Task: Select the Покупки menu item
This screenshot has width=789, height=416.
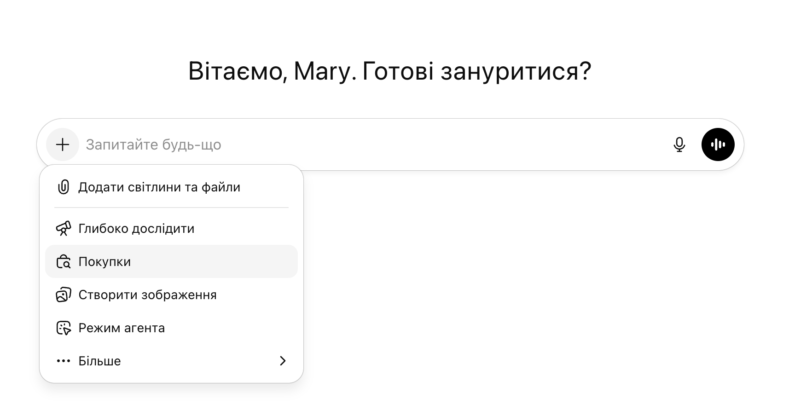Action: coord(104,262)
